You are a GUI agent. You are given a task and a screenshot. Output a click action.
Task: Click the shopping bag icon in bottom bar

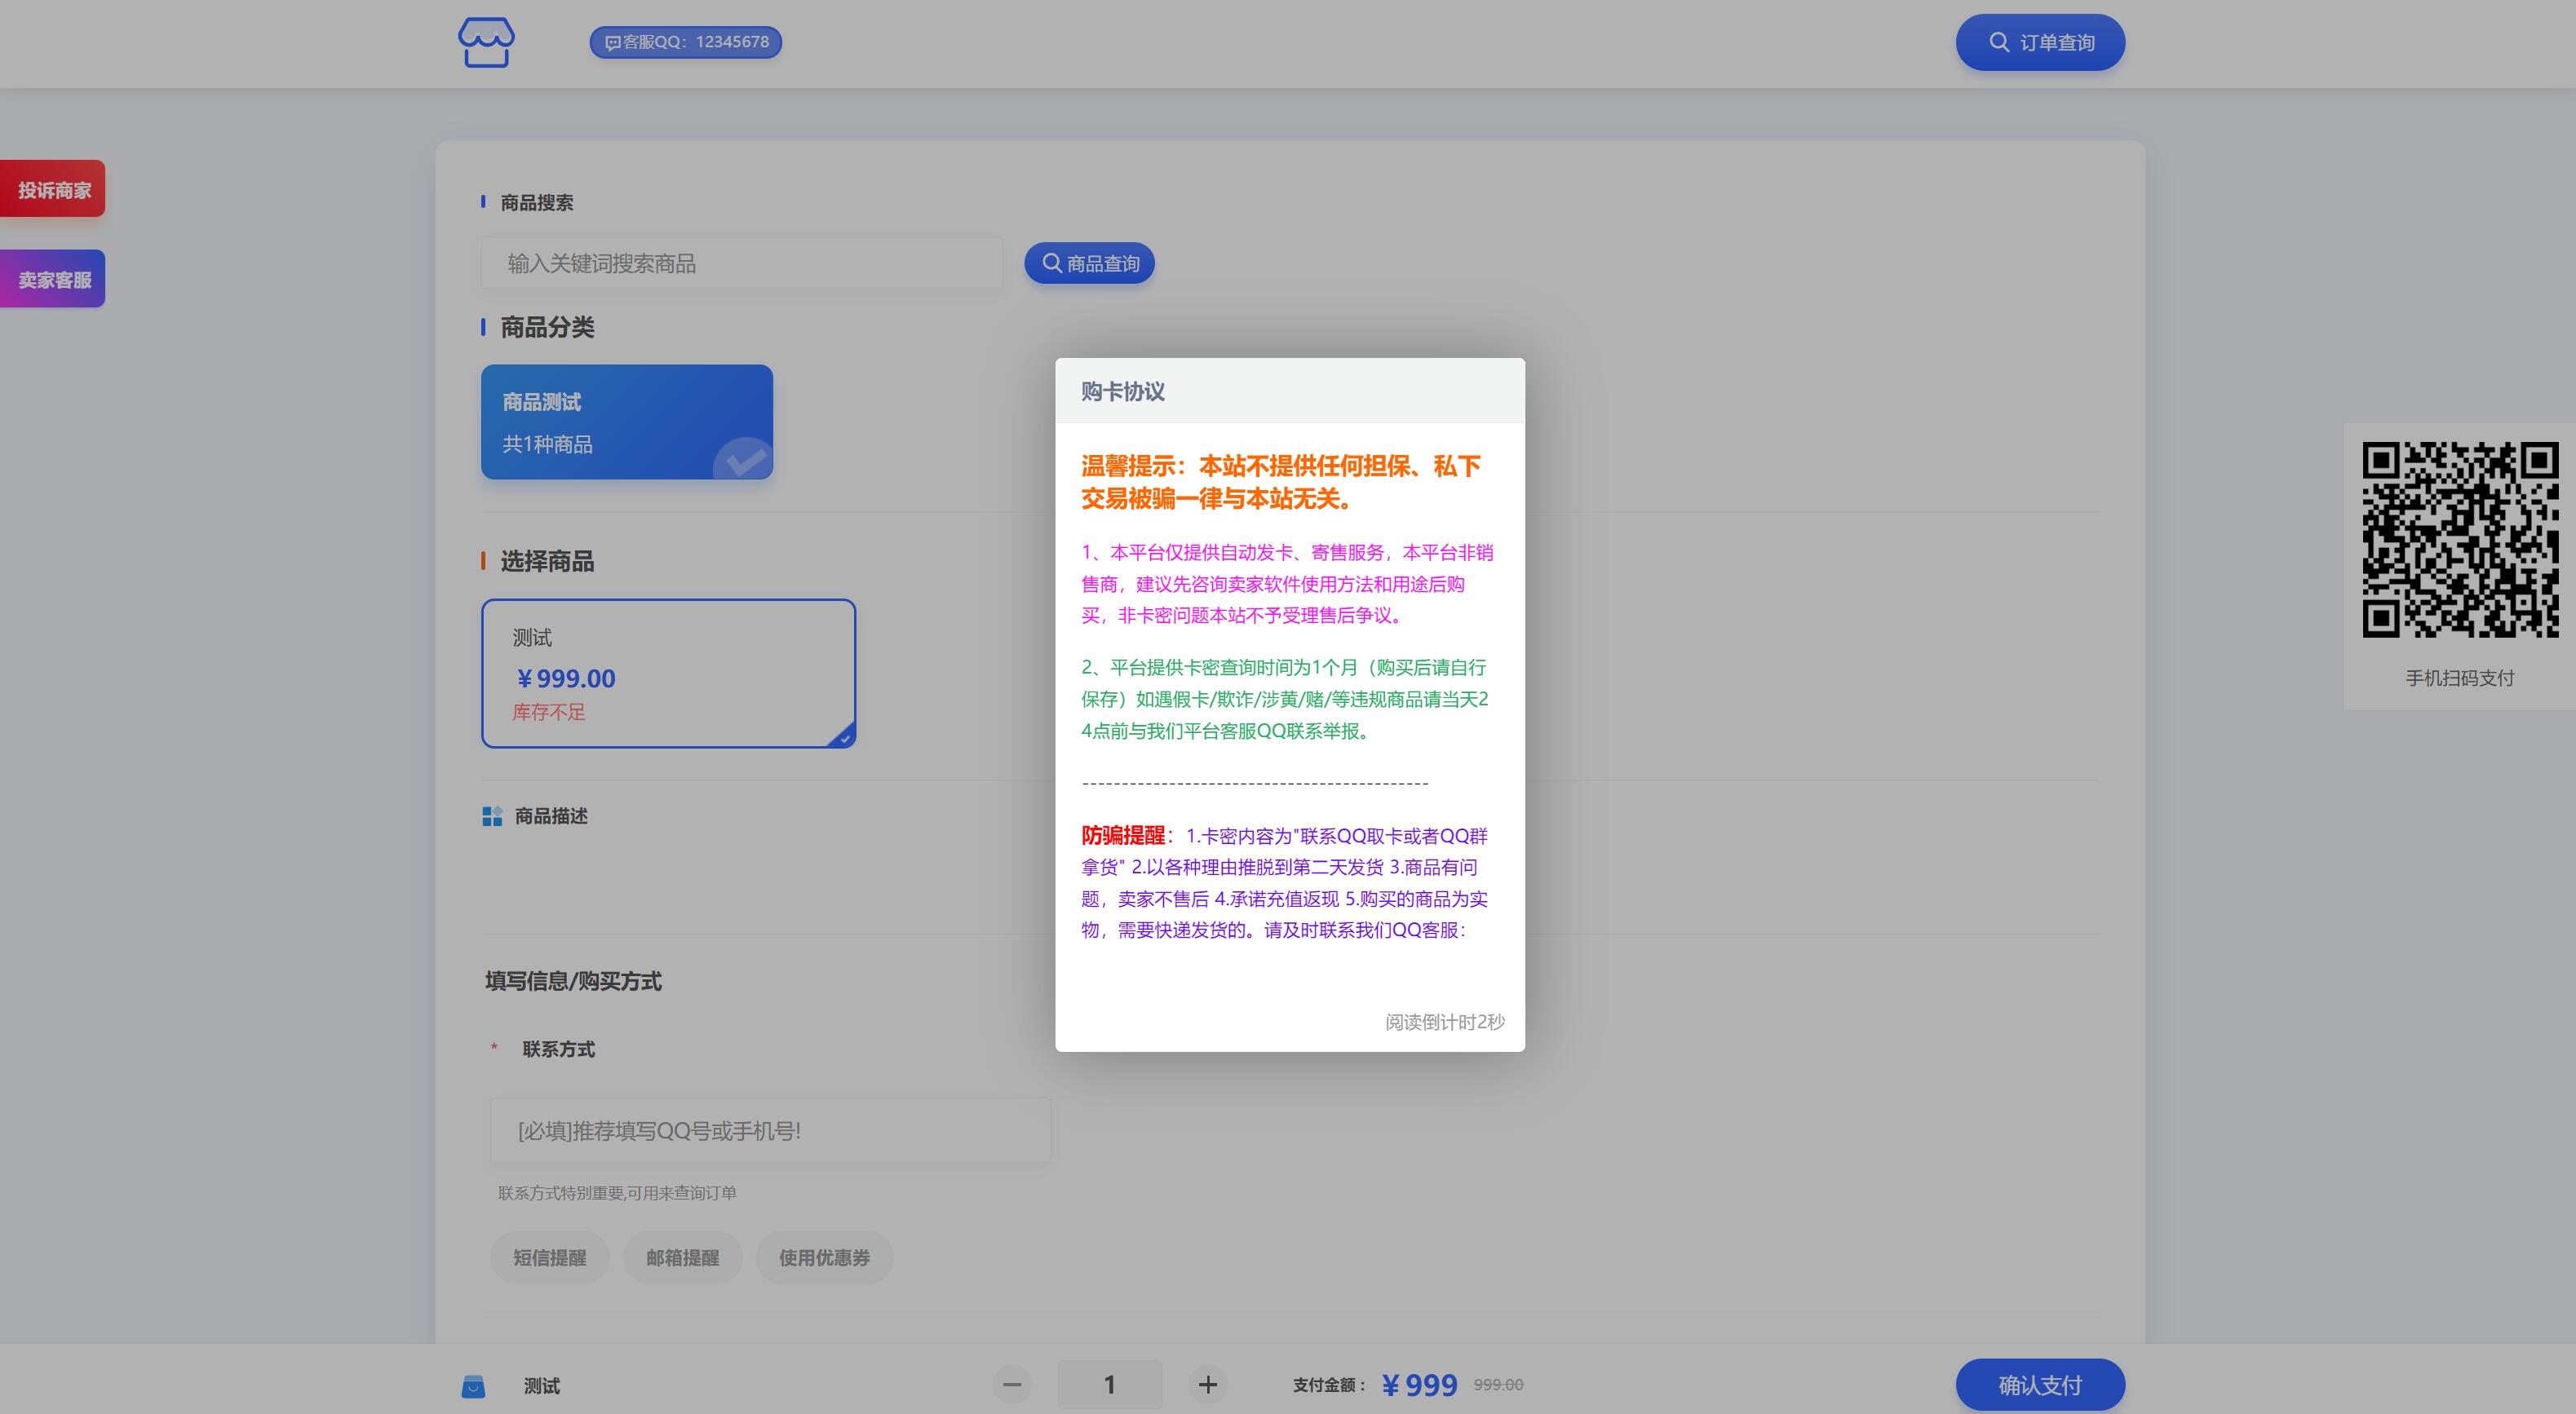[473, 1386]
